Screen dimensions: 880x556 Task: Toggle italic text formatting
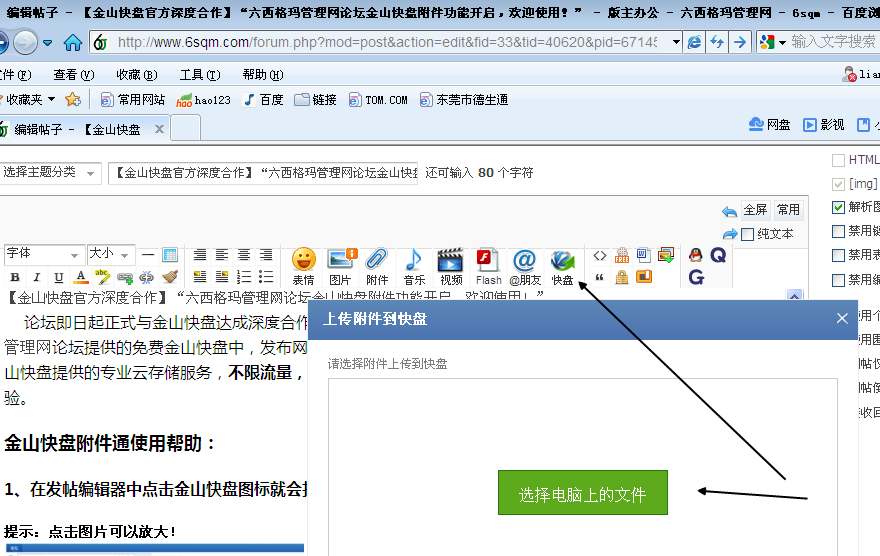[x=36, y=277]
